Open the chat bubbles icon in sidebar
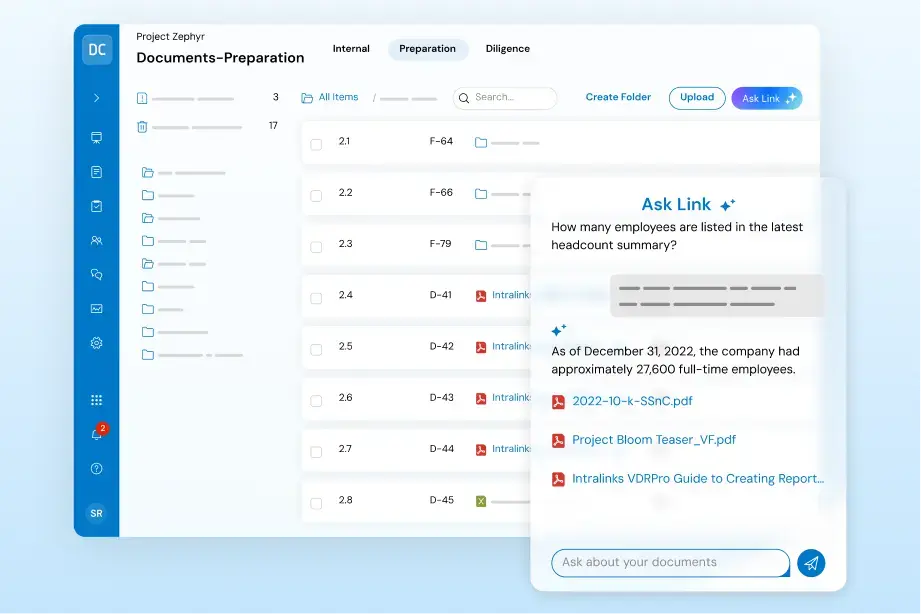This screenshot has height=614, width=921. [x=97, y=274]
